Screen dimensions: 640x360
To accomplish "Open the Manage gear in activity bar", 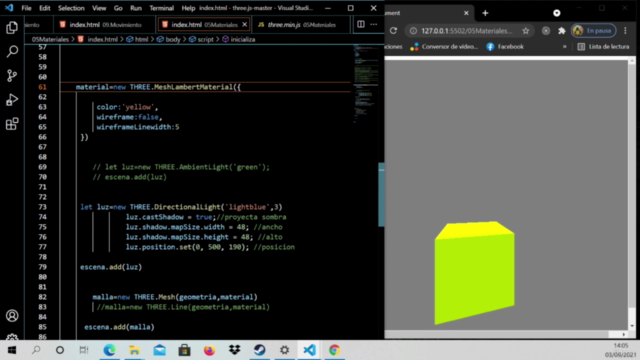I will tap(12, 337).
